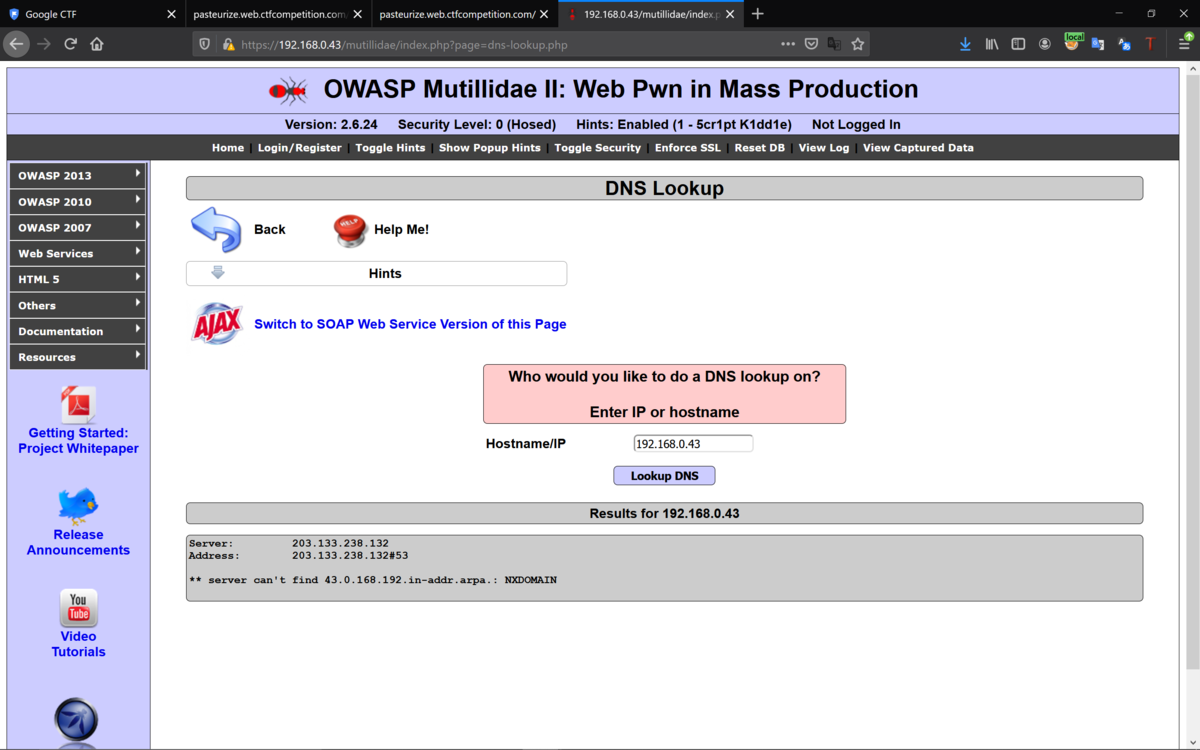Bookmark this page with the star

857,44
